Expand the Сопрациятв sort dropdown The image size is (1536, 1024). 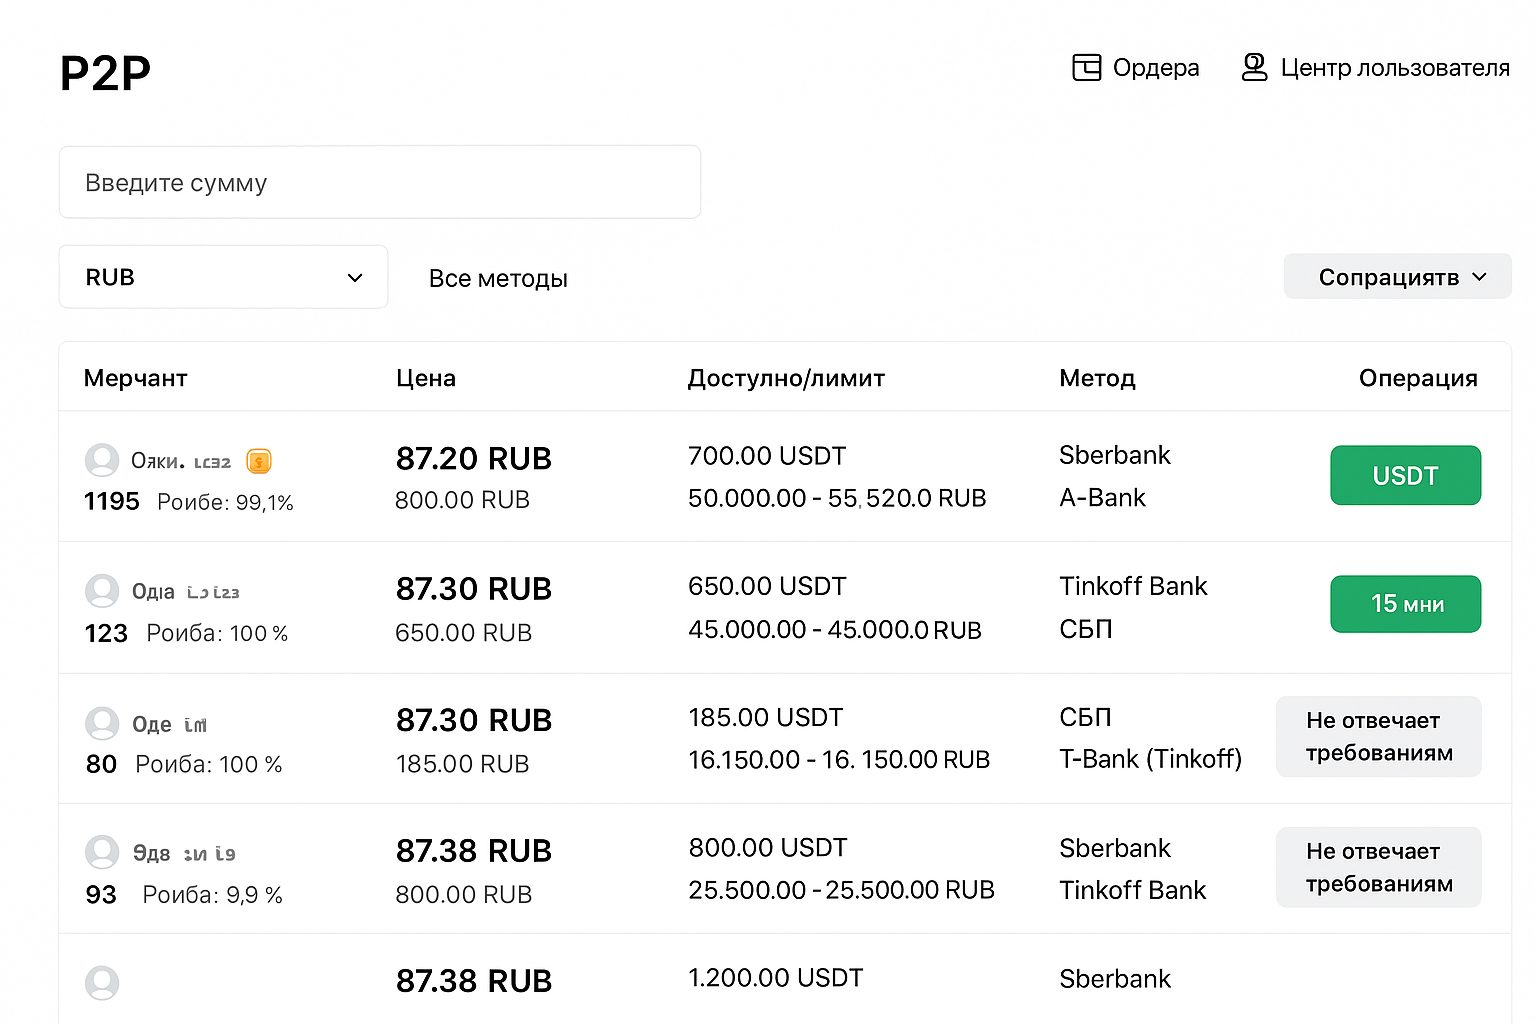[1397, 277]
